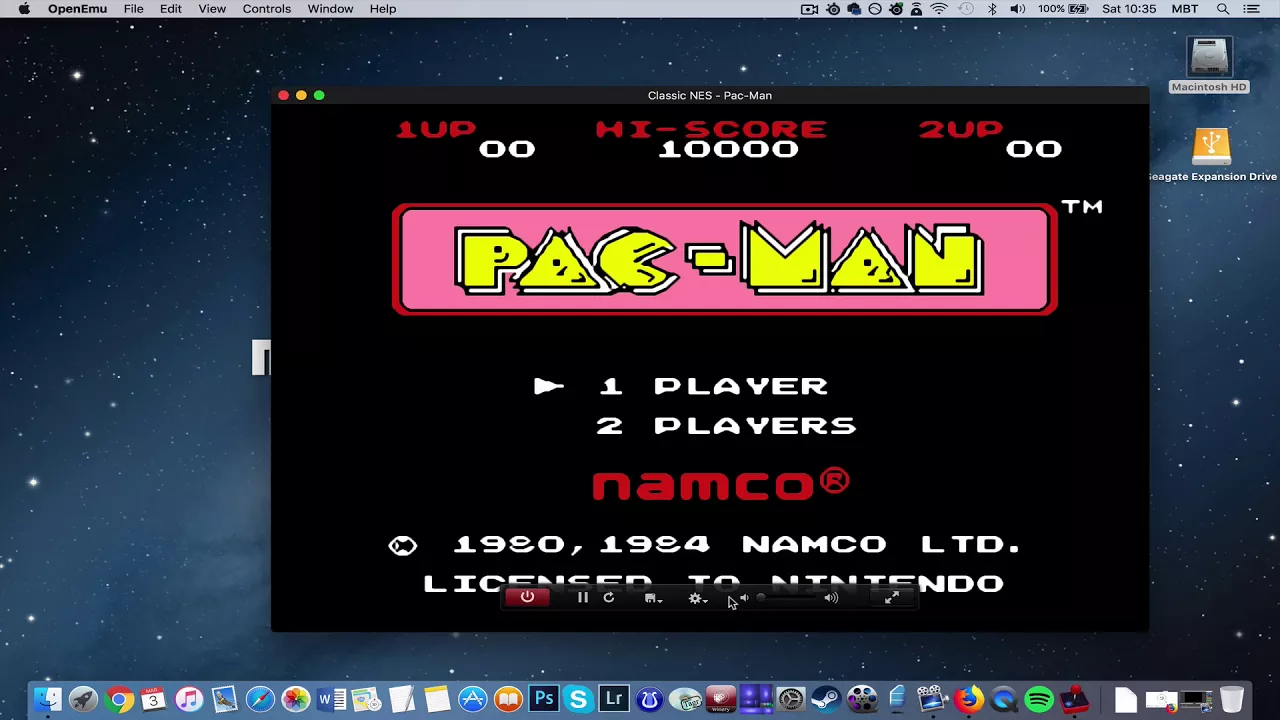Viewport: 1280px width, 720px height.
Task: Close the Pac-Man game window
Action: point(283,95)
